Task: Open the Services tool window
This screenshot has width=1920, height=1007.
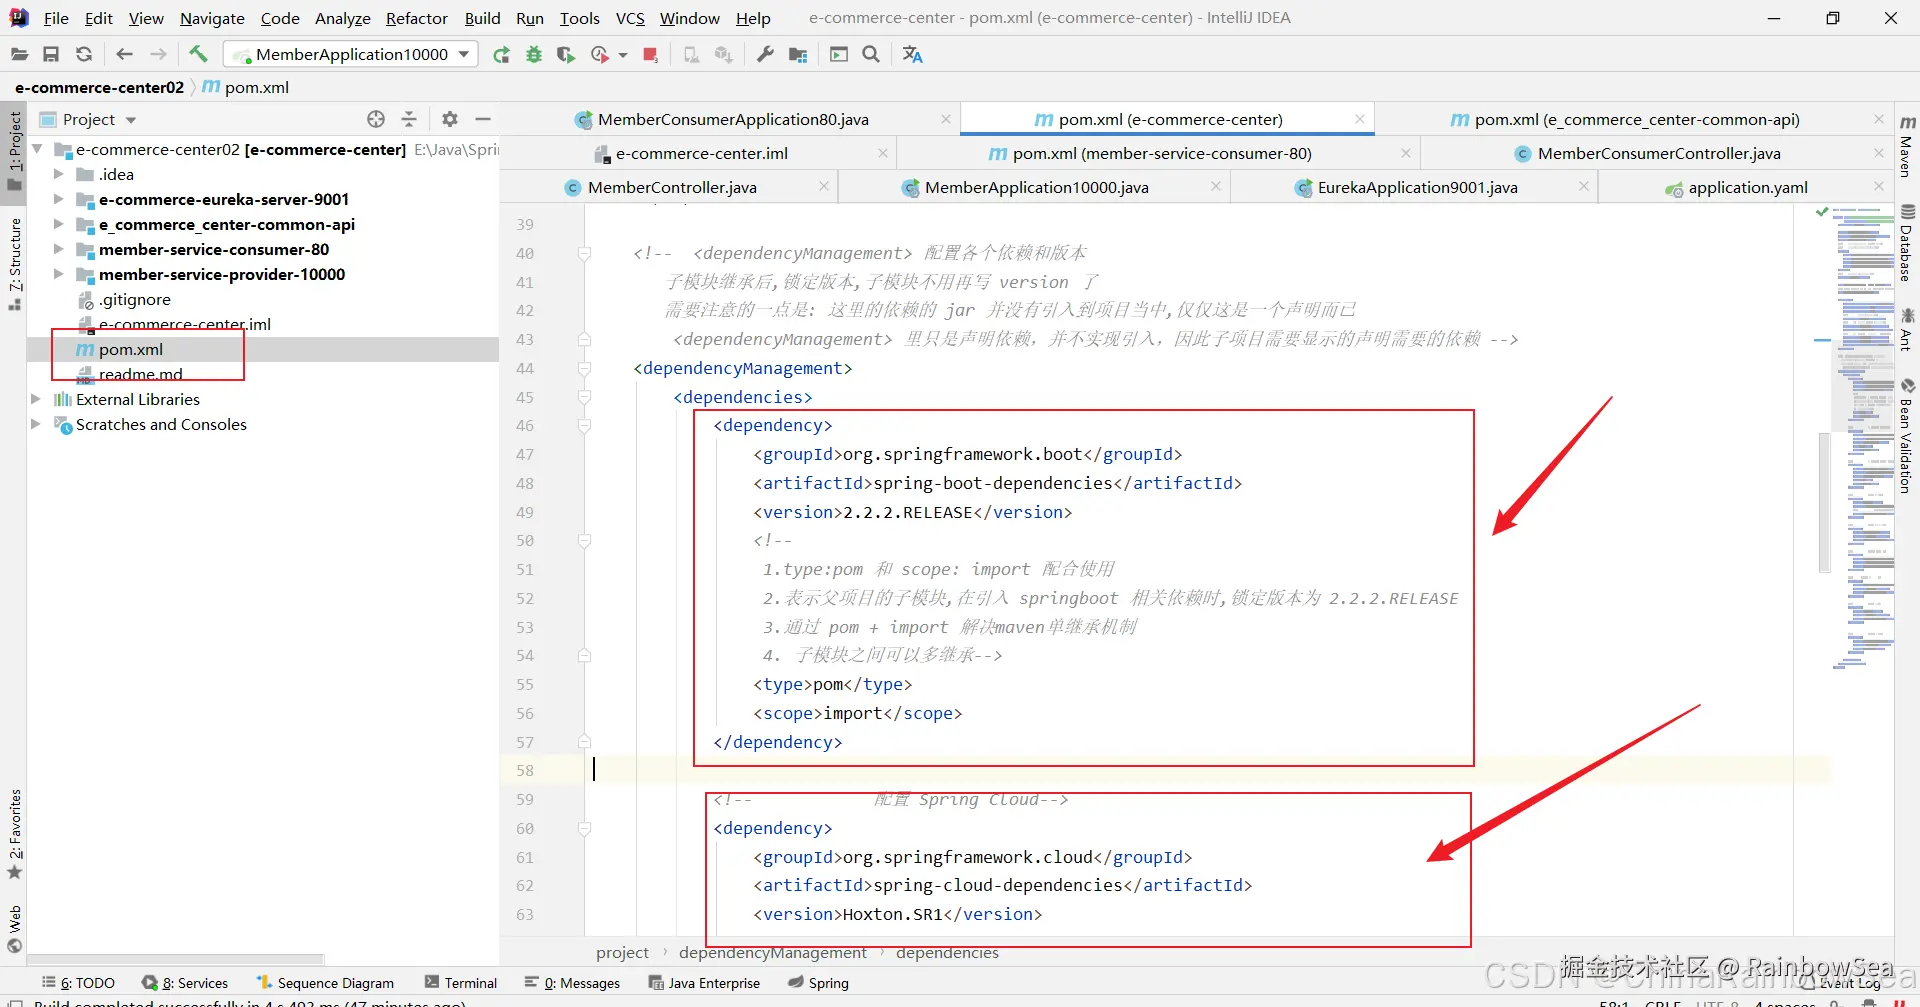Action: pos(185,983)
